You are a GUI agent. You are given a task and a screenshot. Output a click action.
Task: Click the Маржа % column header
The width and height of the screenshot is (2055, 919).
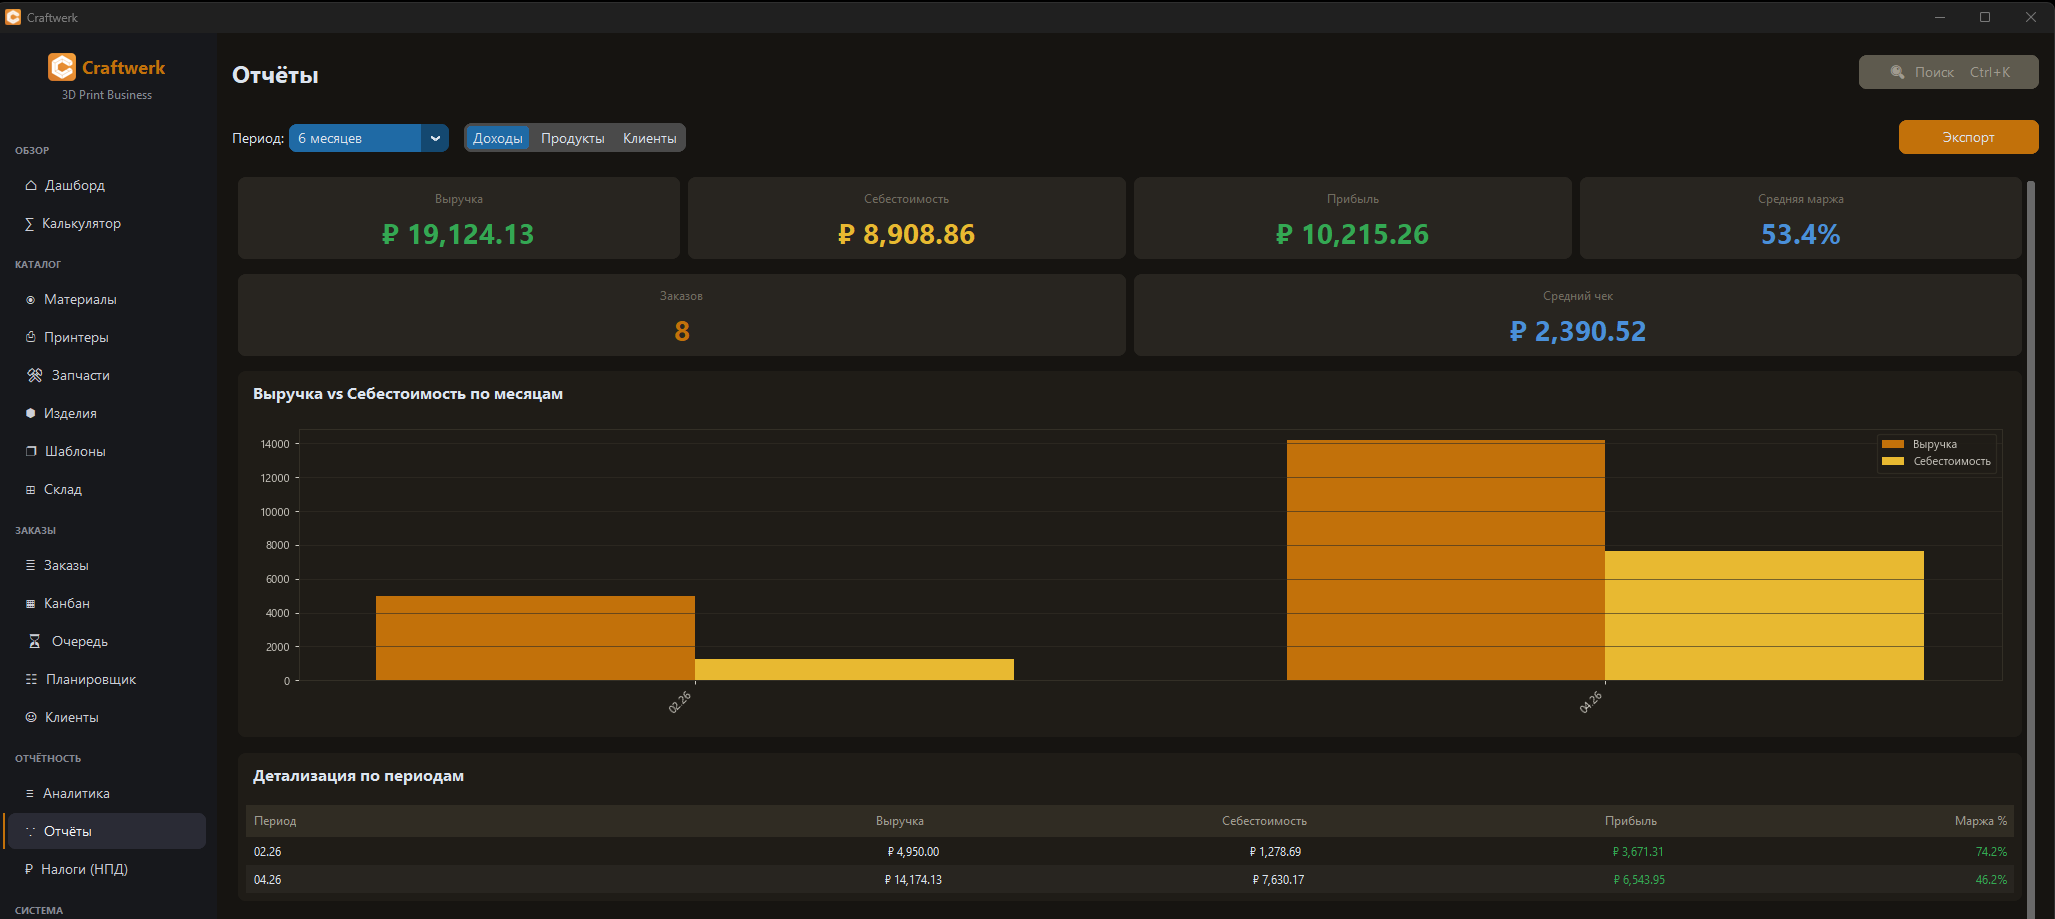pyautogui.click(x=1980, y=821)
